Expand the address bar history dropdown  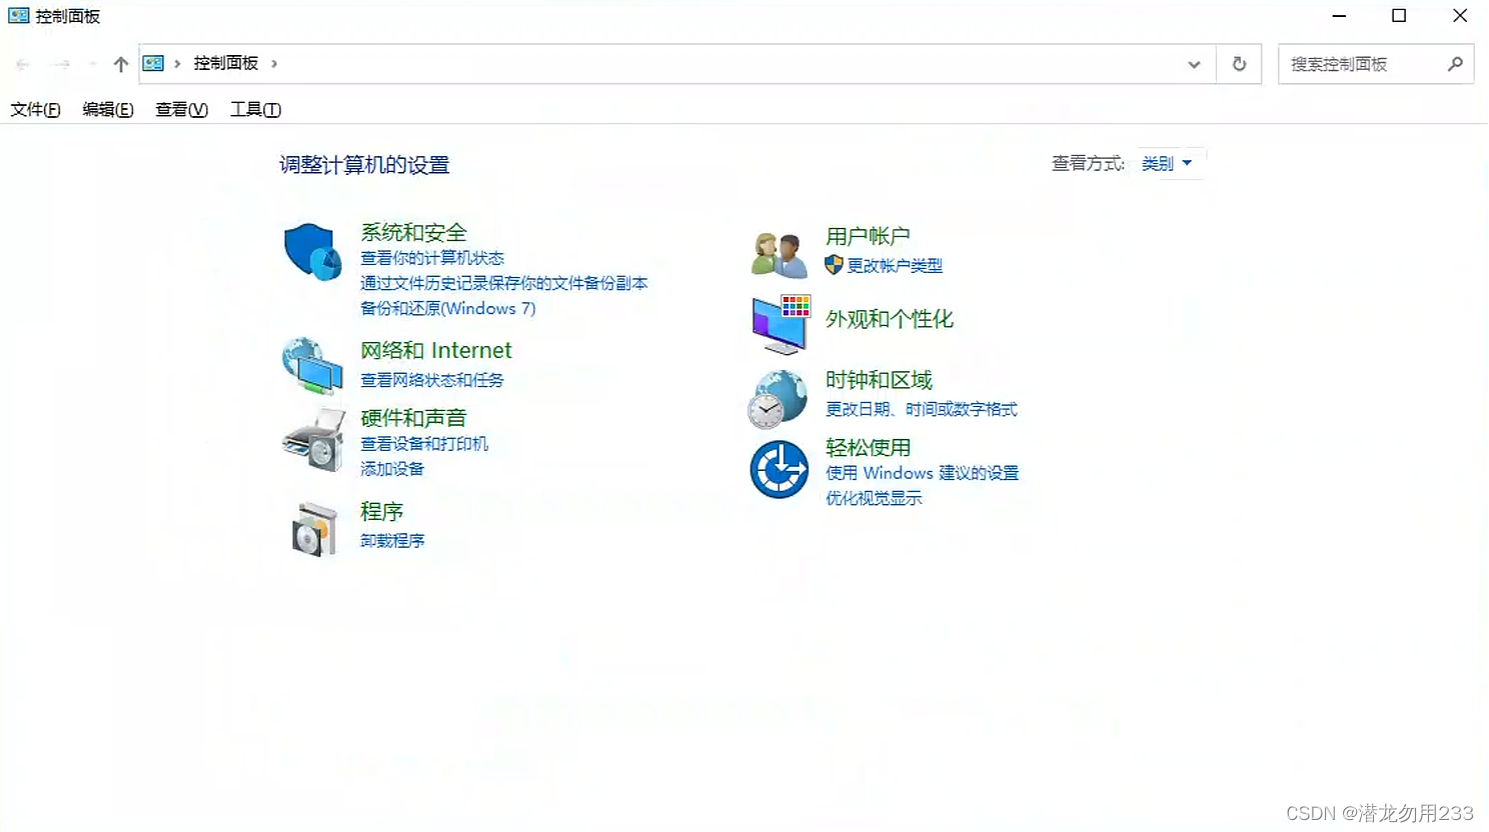[1194, 64]
